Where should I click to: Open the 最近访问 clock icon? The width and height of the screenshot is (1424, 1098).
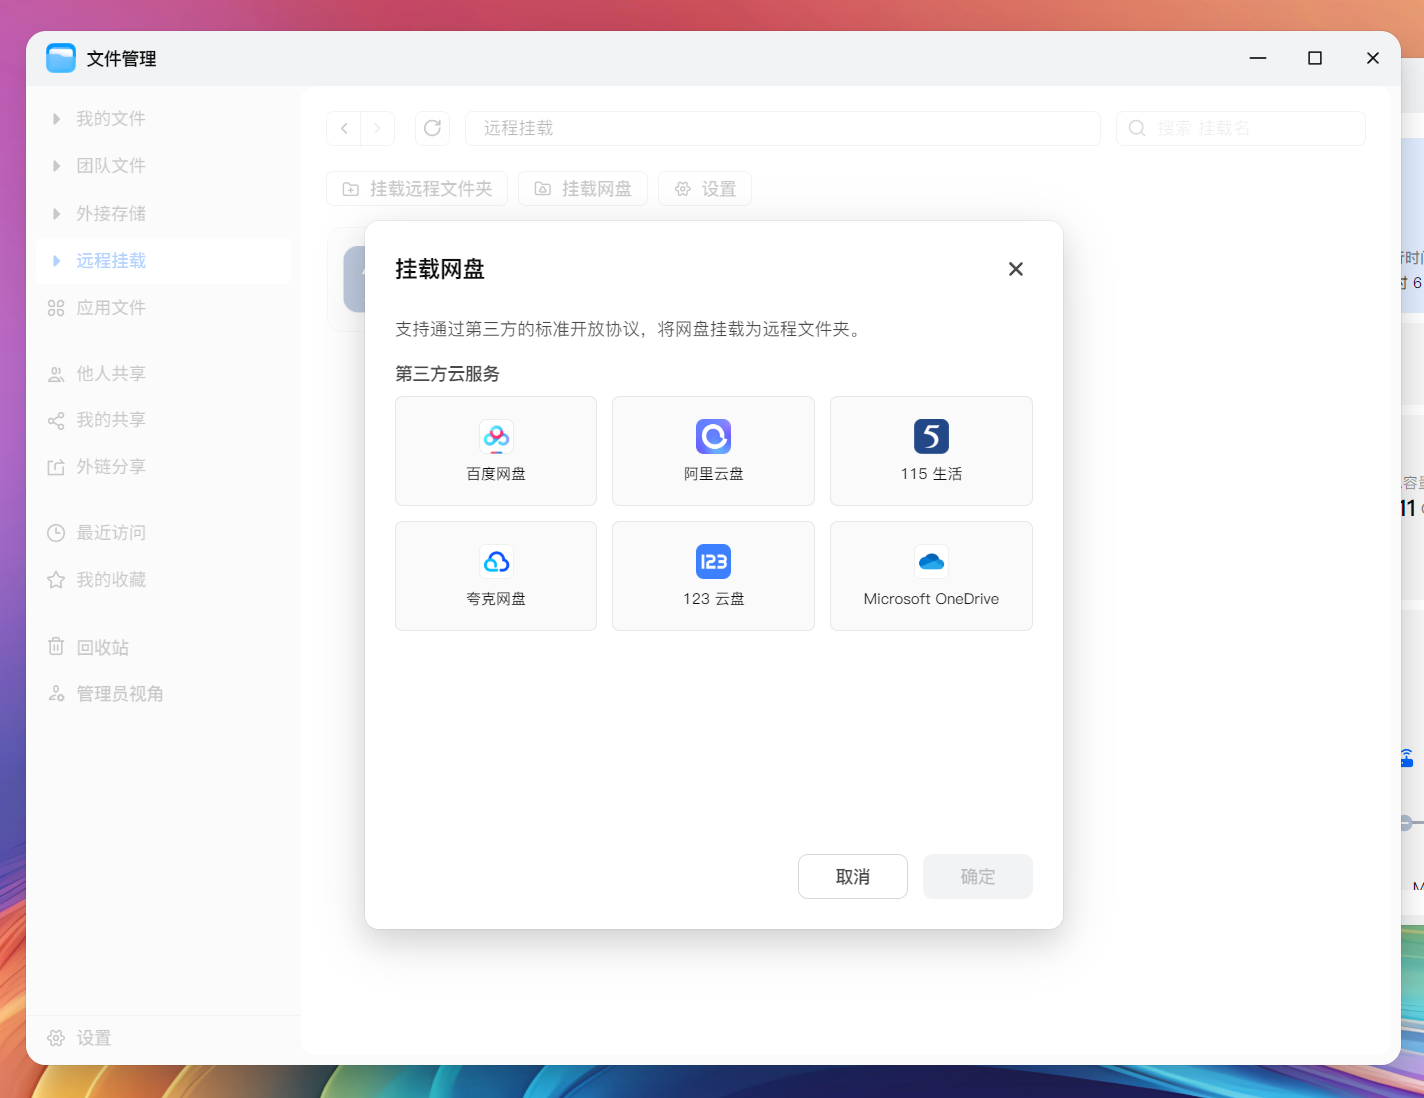coord(56,533)
